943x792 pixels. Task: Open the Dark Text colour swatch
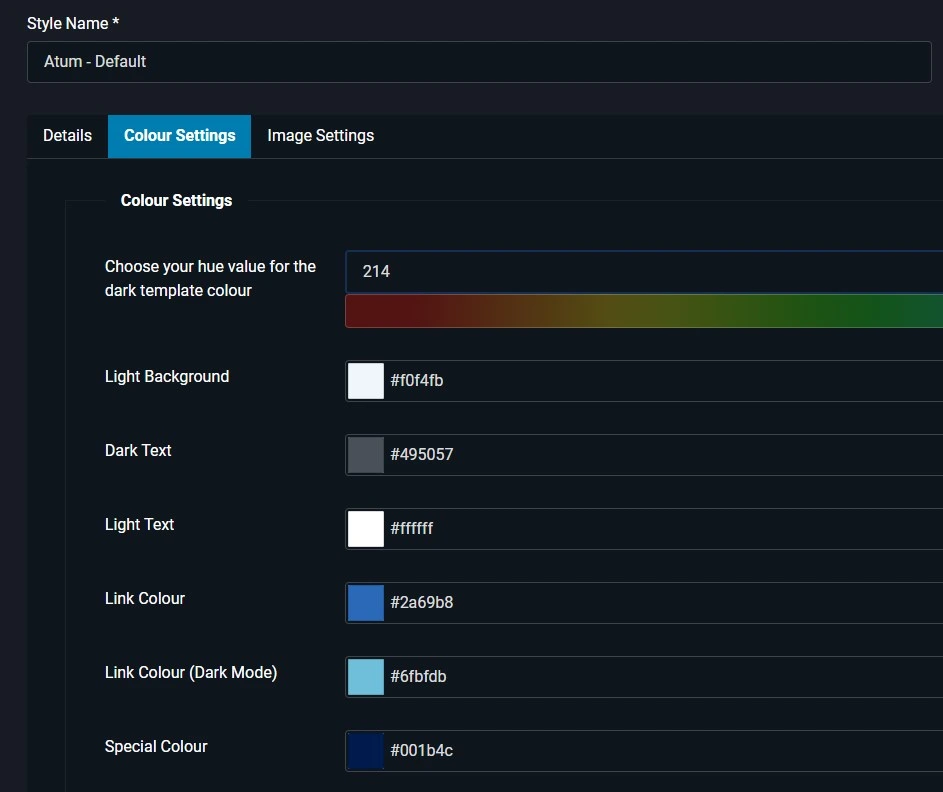pyautogui.click(x=366, y=455)
